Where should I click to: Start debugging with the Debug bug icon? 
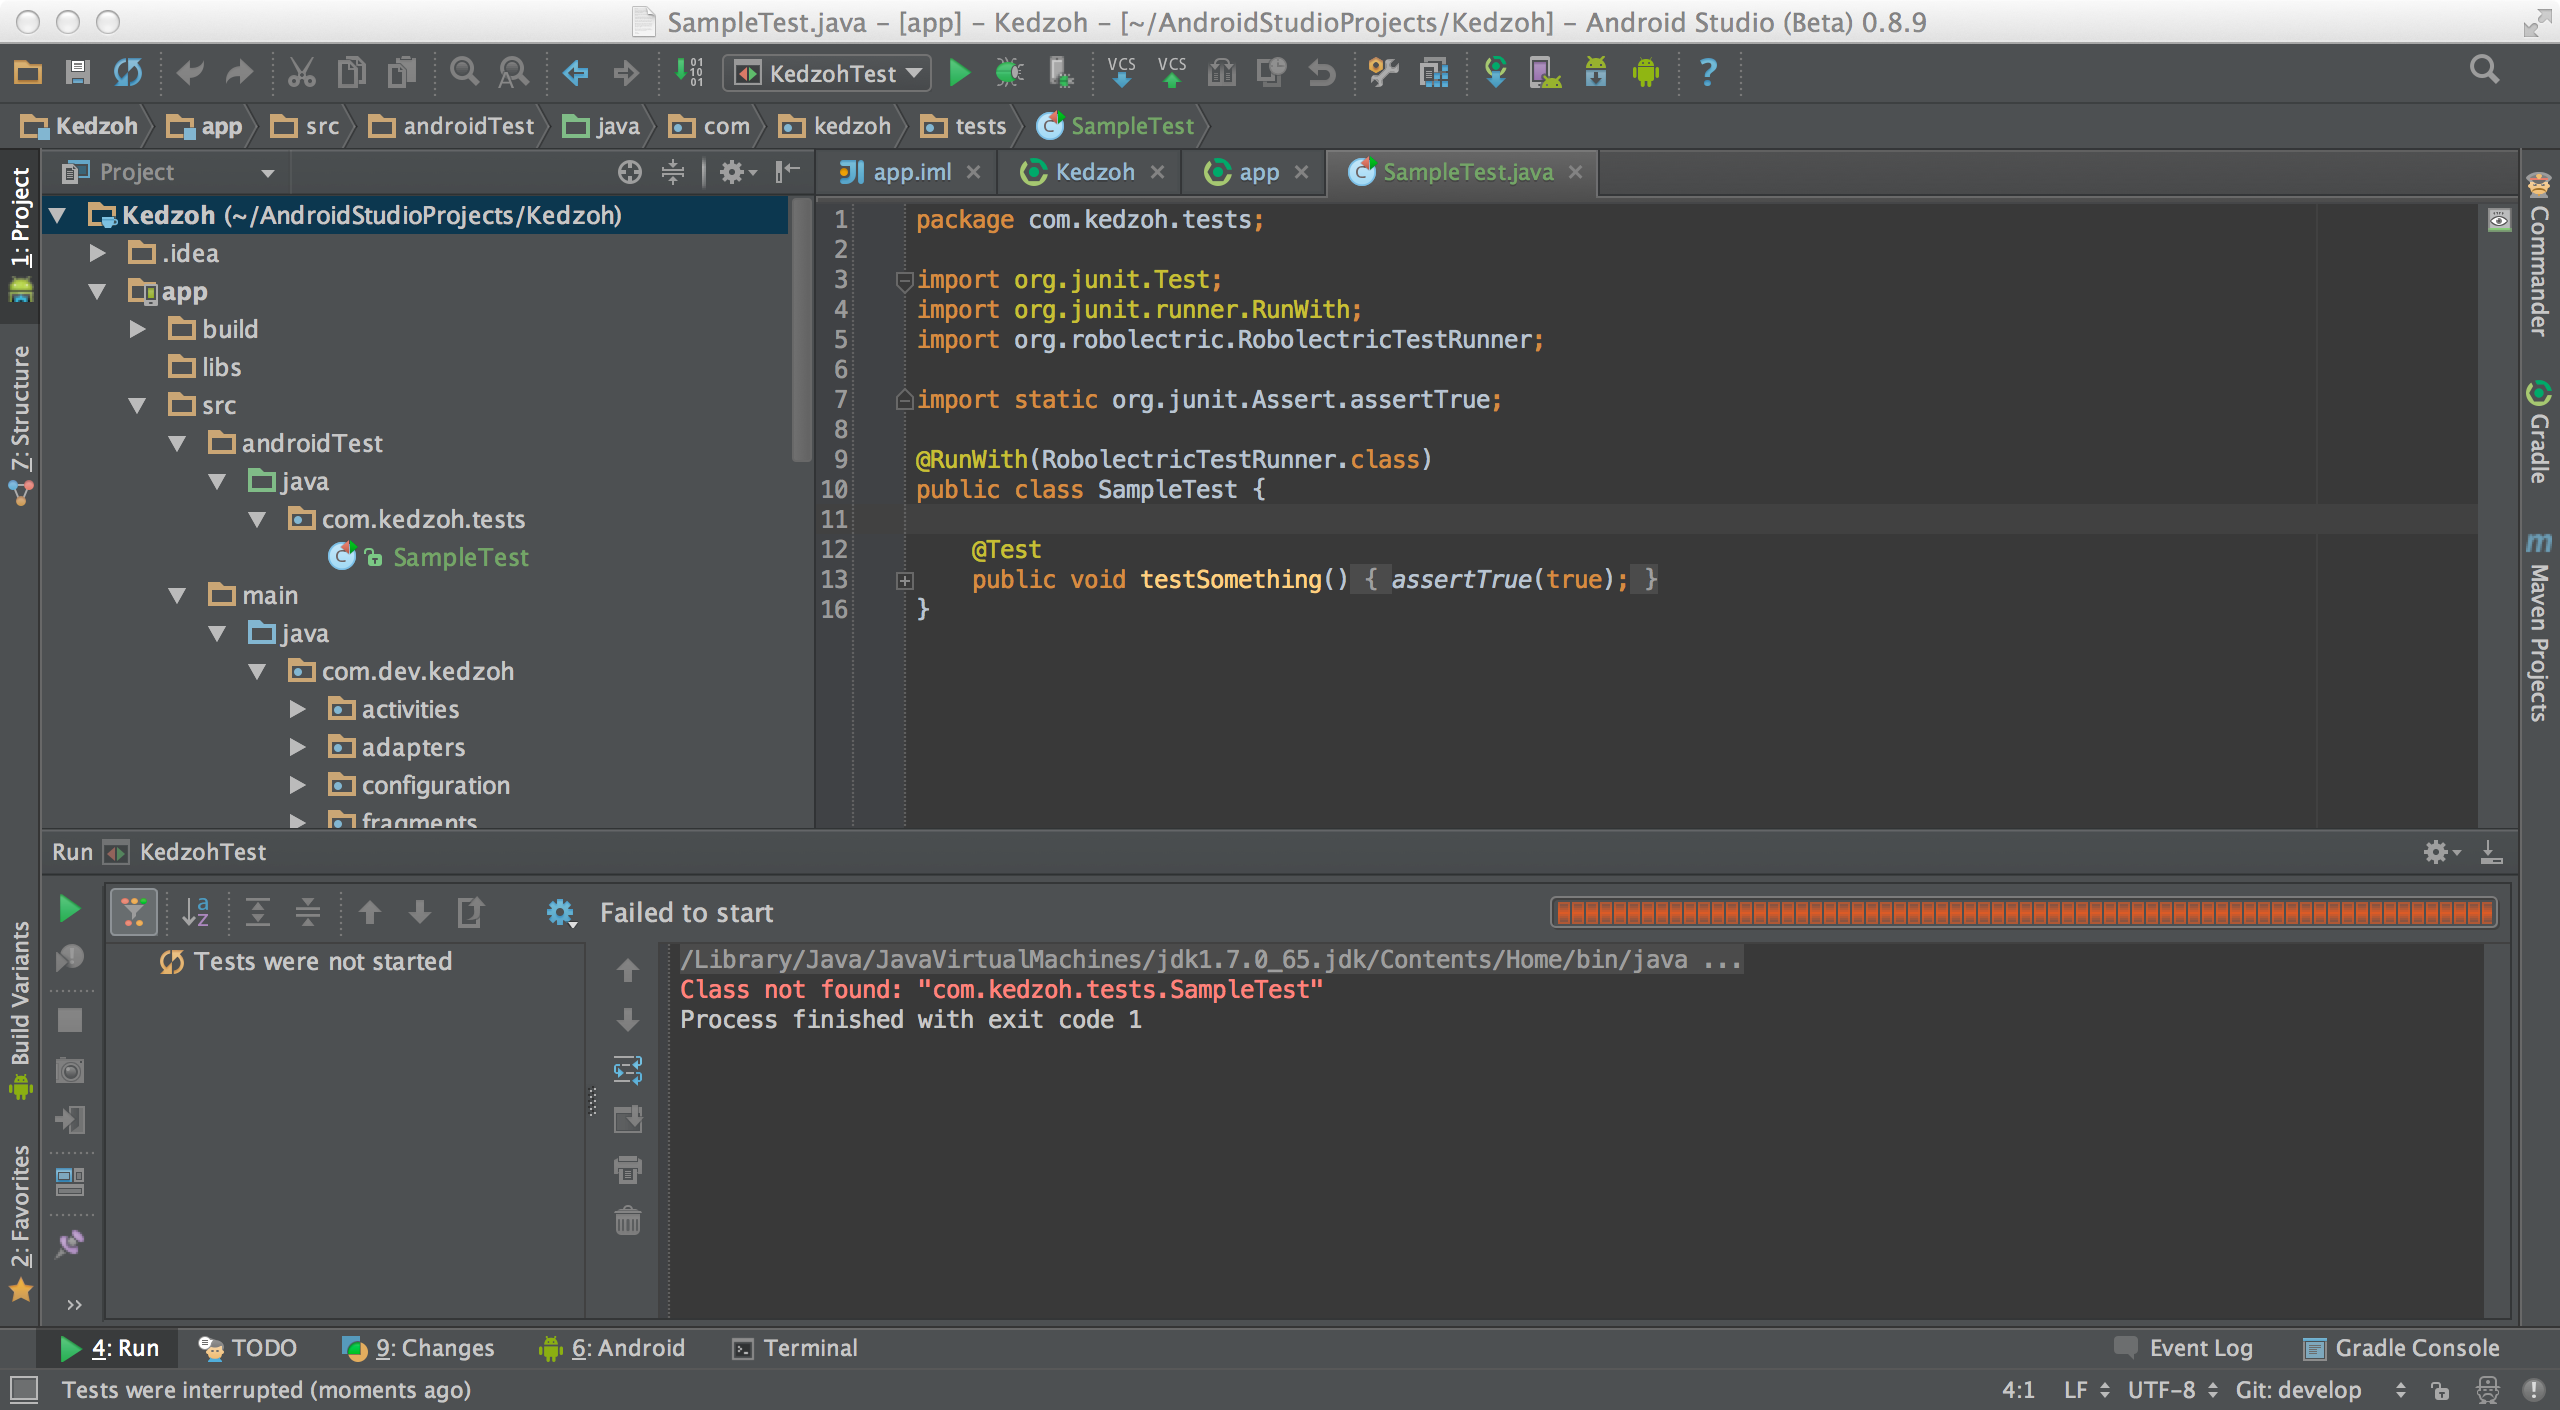[x=1009, y=73]
